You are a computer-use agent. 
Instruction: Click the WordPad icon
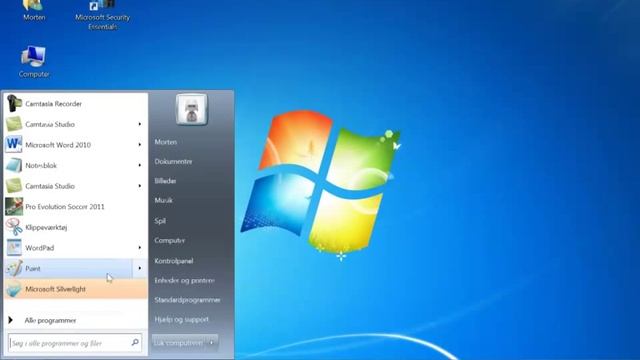pos(14,248)
